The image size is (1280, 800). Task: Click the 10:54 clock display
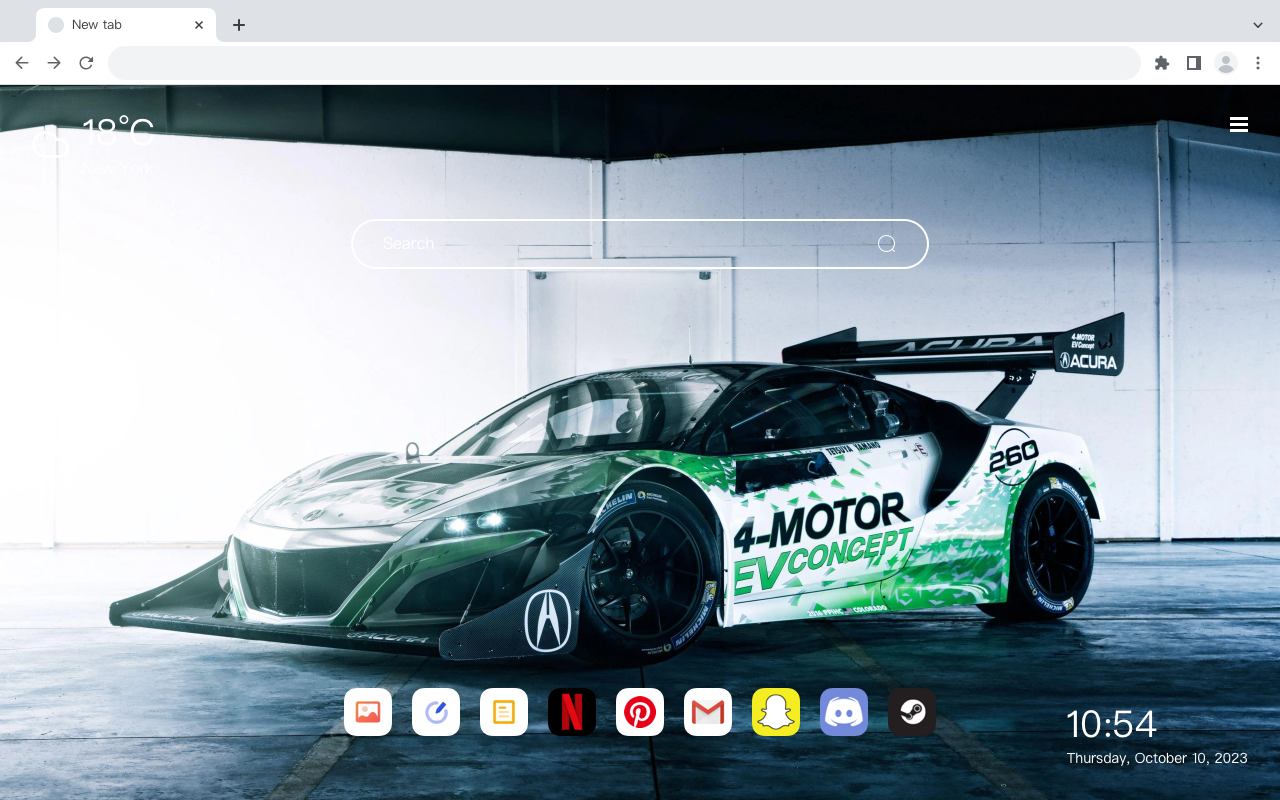click(1111, 724)
